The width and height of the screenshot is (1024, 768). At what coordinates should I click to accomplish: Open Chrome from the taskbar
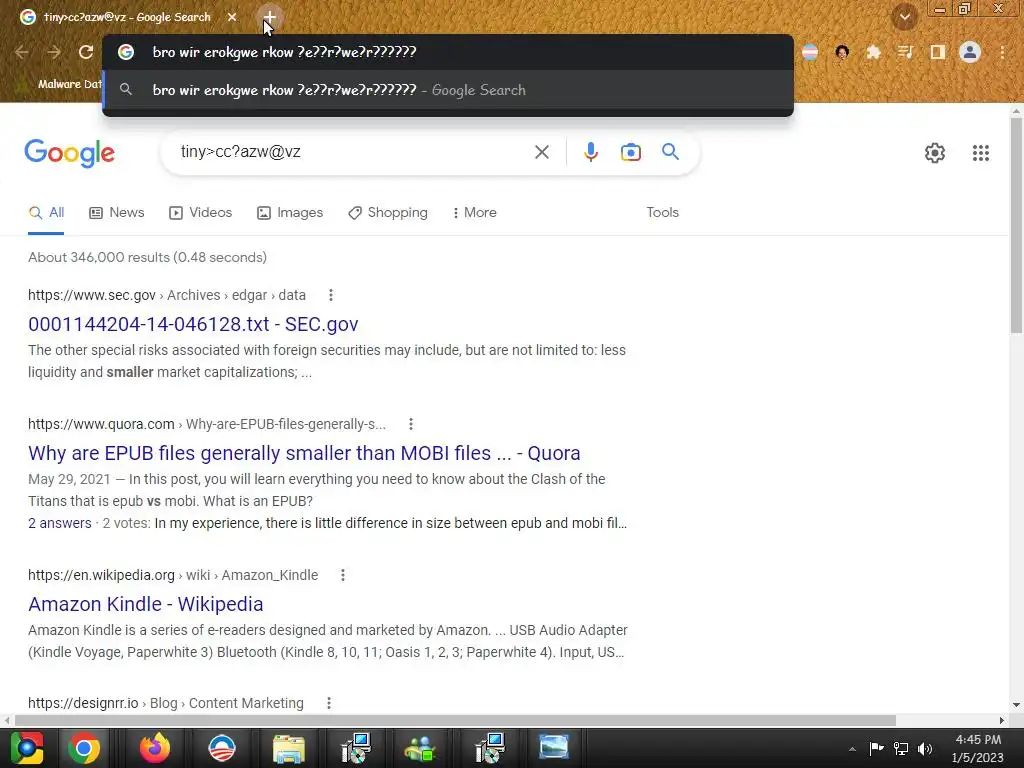tap(84, 748)
